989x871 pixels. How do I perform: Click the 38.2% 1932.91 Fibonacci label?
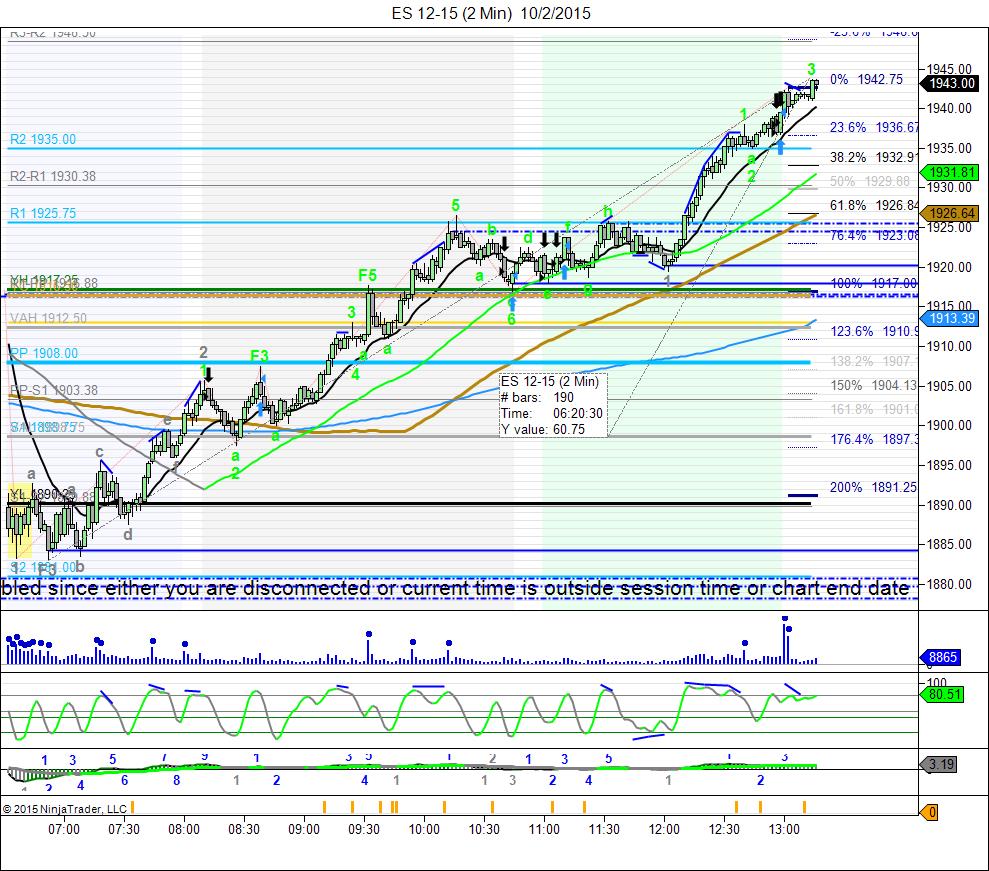click(x=874, y=157)
